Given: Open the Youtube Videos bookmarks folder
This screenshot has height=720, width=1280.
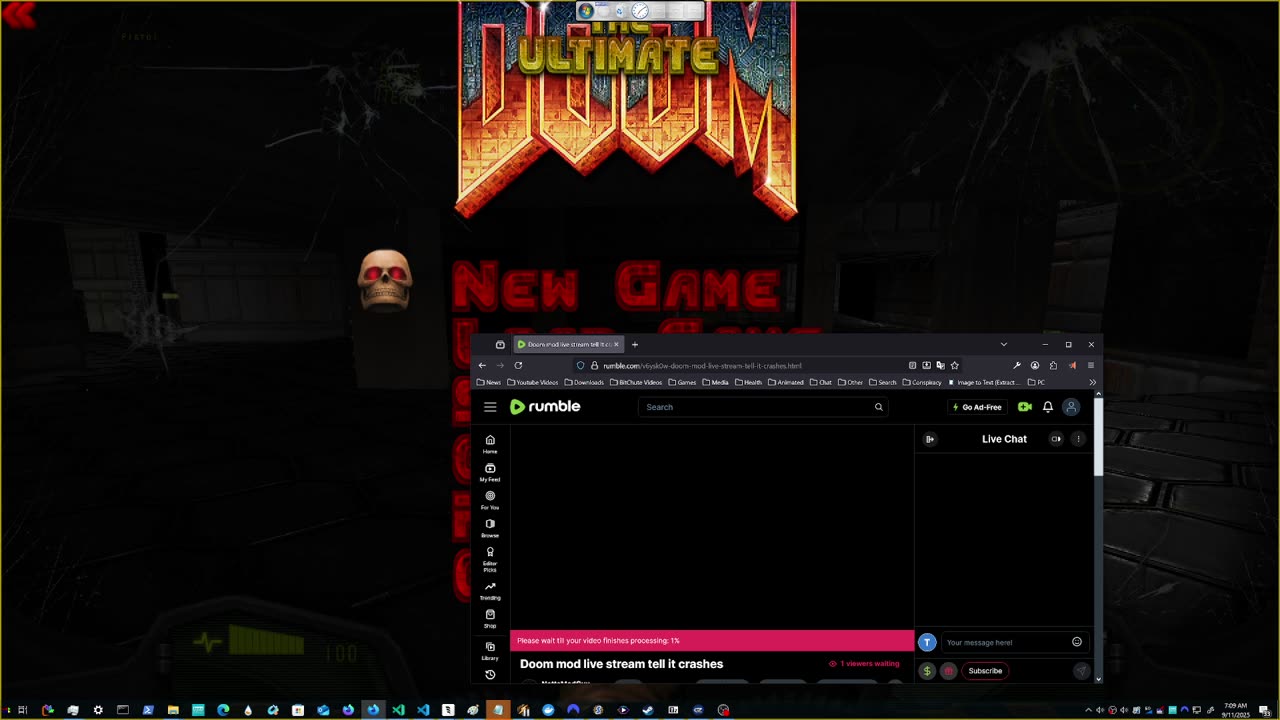Looking at the screenshot, I should (533, 382).
